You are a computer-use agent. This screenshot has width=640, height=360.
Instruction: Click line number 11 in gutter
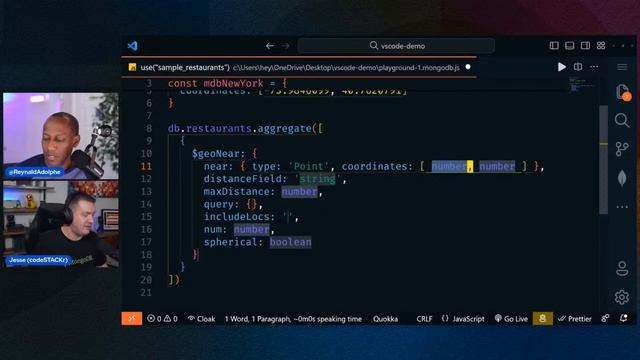click(146, 167)
